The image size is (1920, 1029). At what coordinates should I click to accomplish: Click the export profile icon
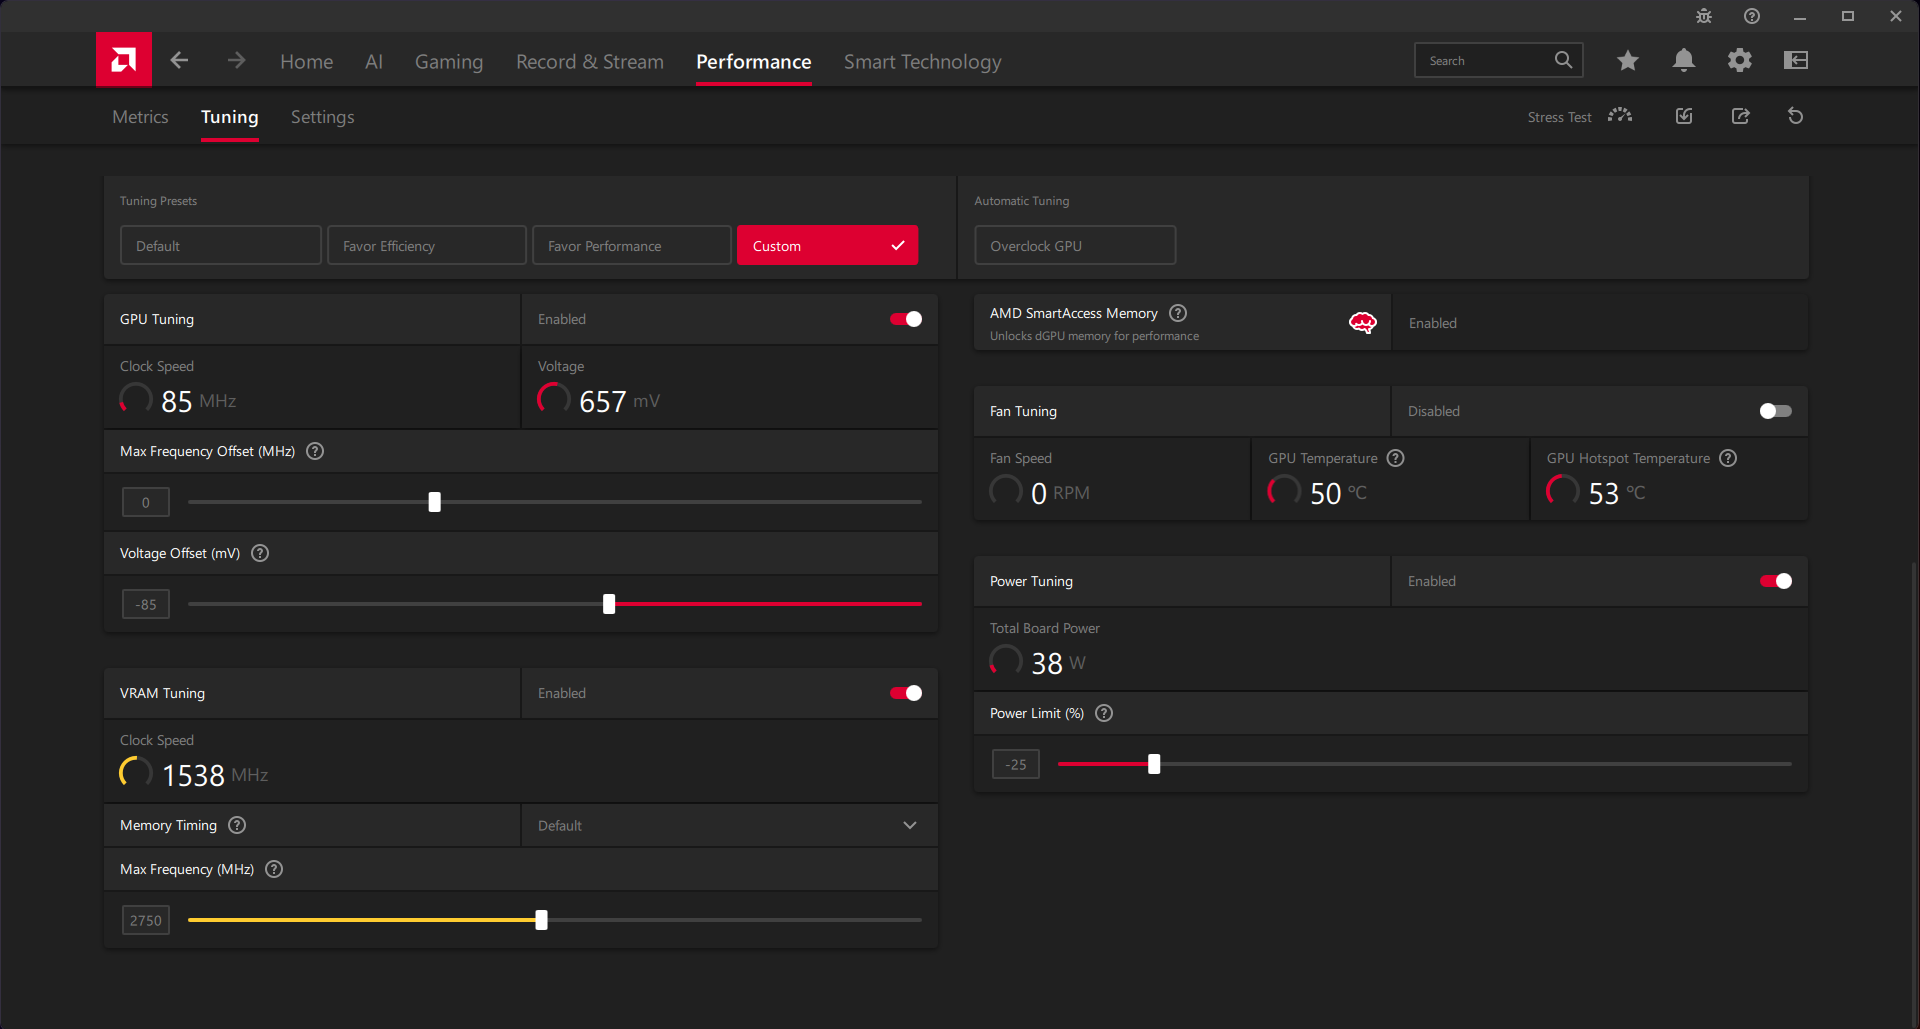(1741, 116)
